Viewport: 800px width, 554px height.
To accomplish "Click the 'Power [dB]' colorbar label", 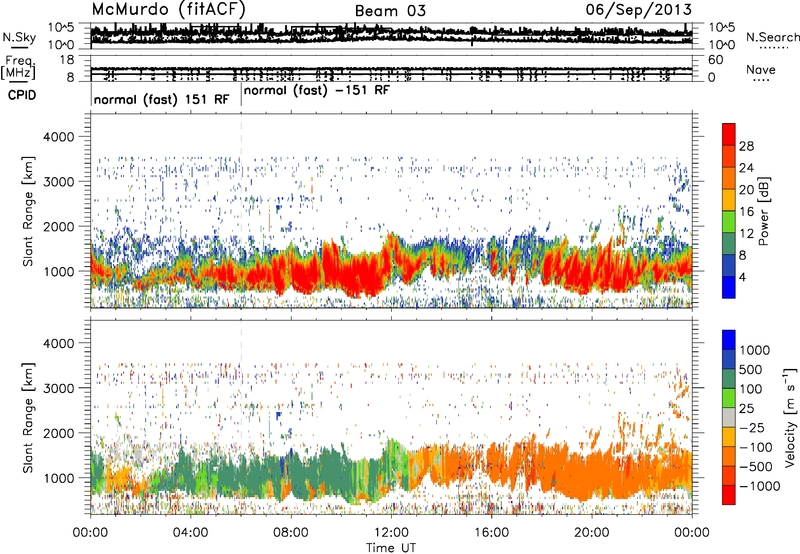I will click(764, 211).
